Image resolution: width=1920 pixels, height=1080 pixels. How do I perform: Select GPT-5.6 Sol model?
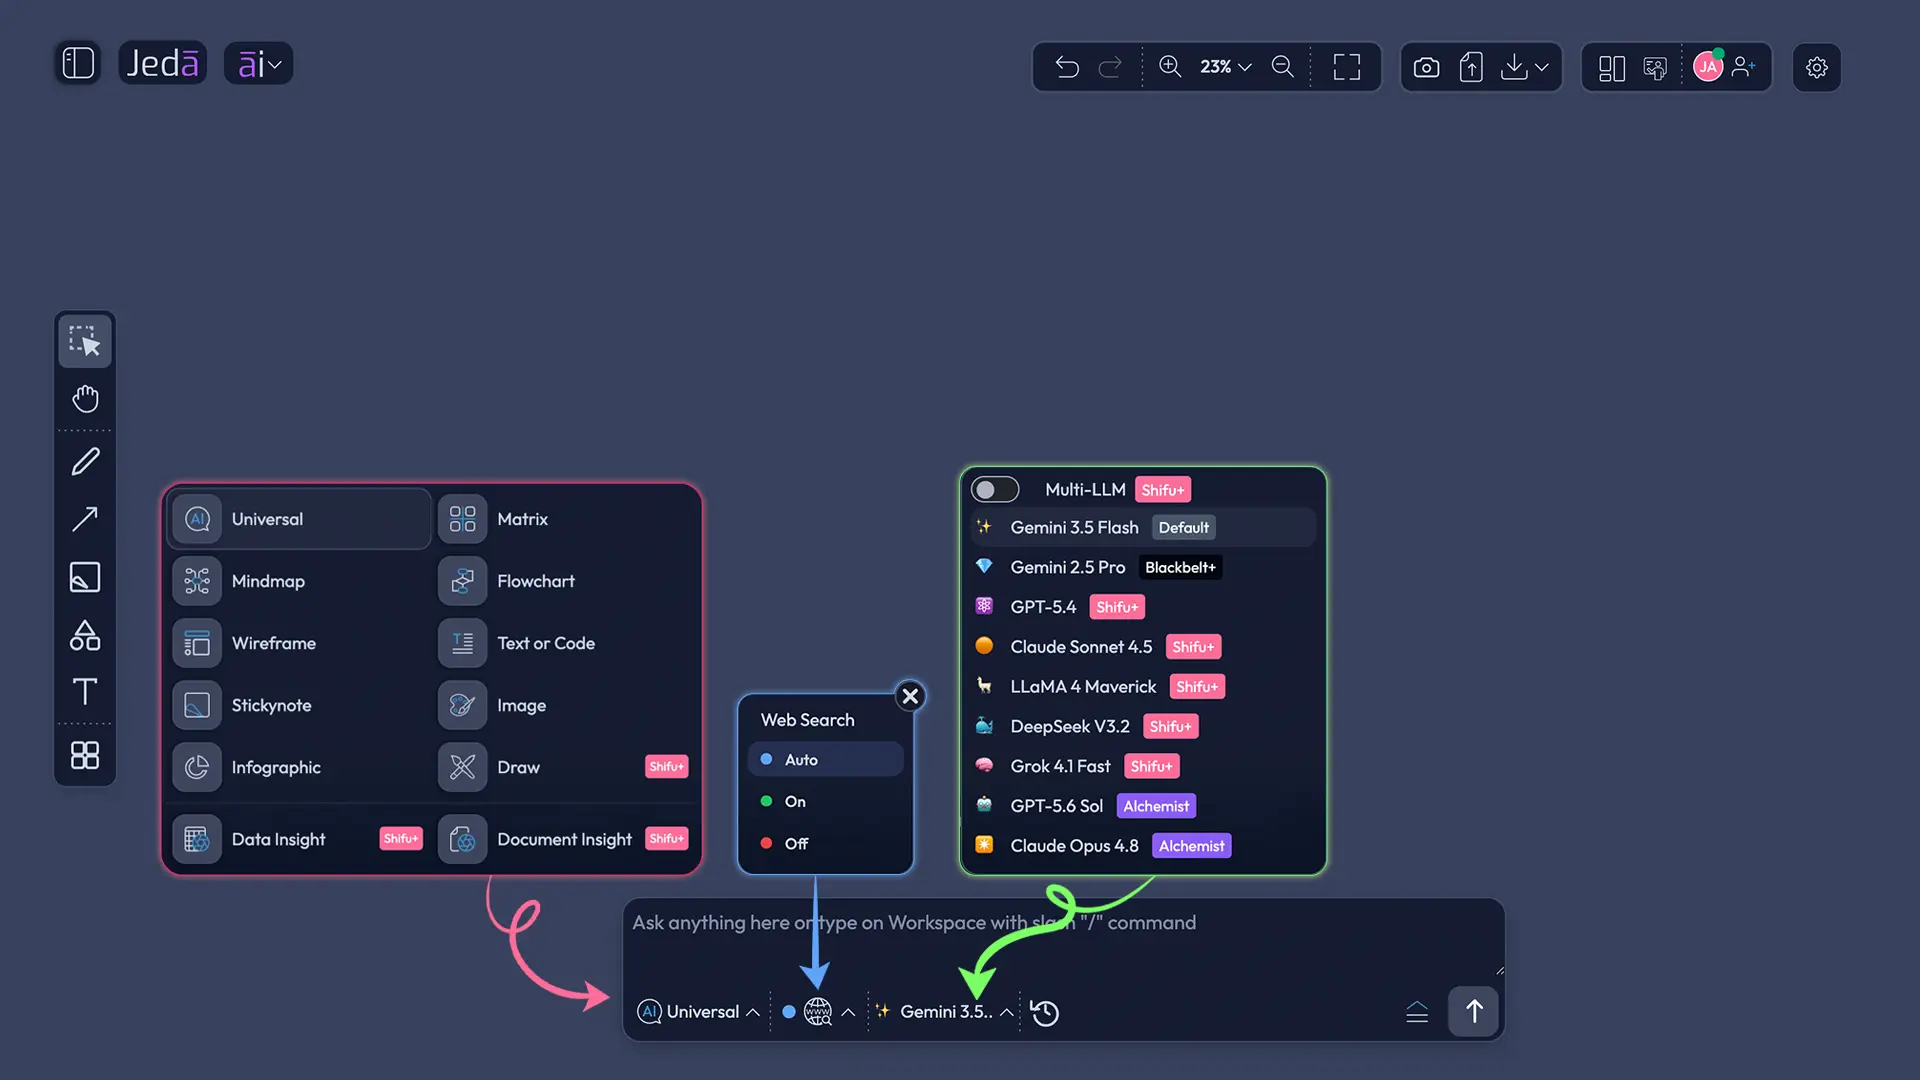tap(1143, 806)
